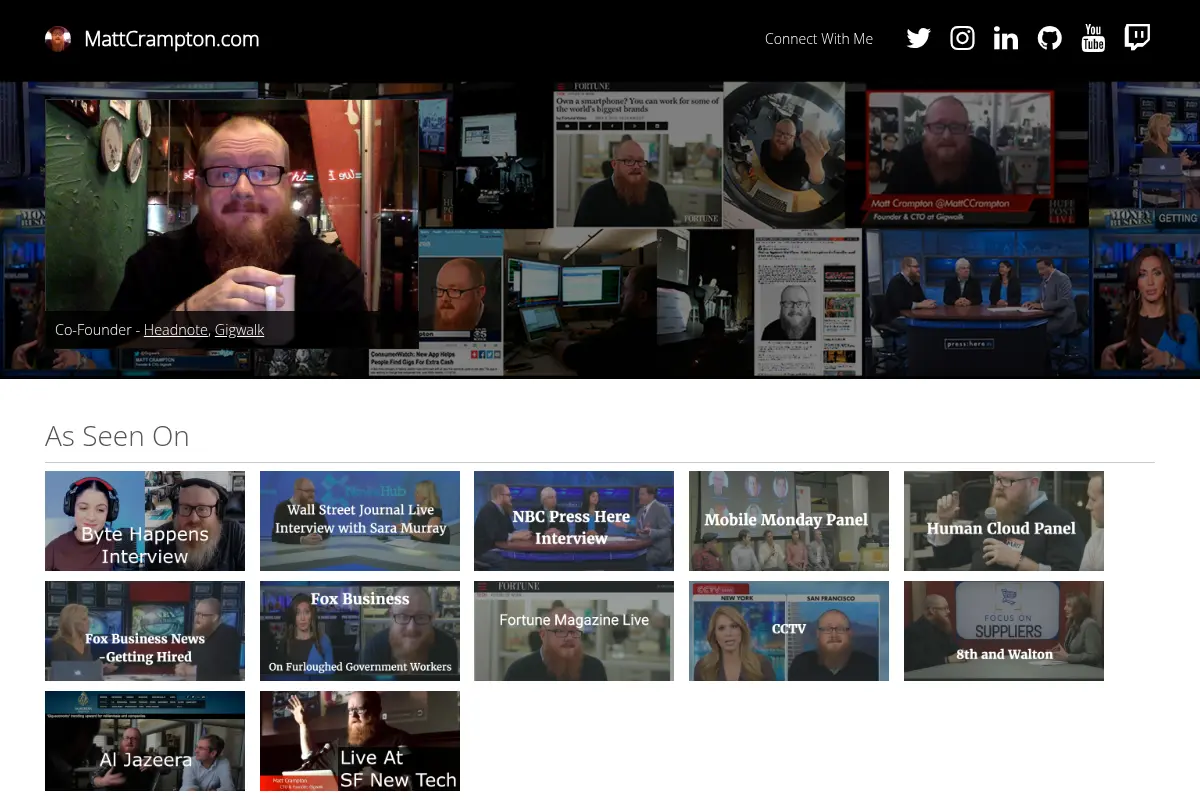The width and height of the screenshot is (1200, 800).
Task: Follow the Headnote link
Action: click(x=175, y=329)
